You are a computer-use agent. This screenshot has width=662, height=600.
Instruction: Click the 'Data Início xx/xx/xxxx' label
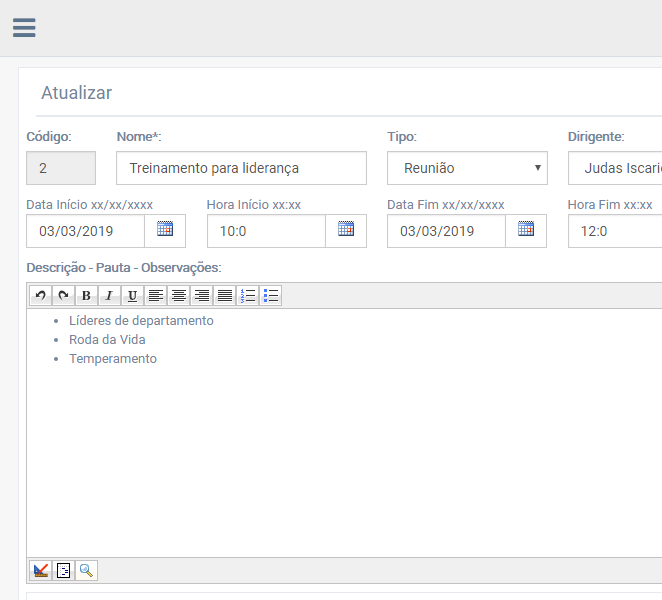(x=90, y=205)
